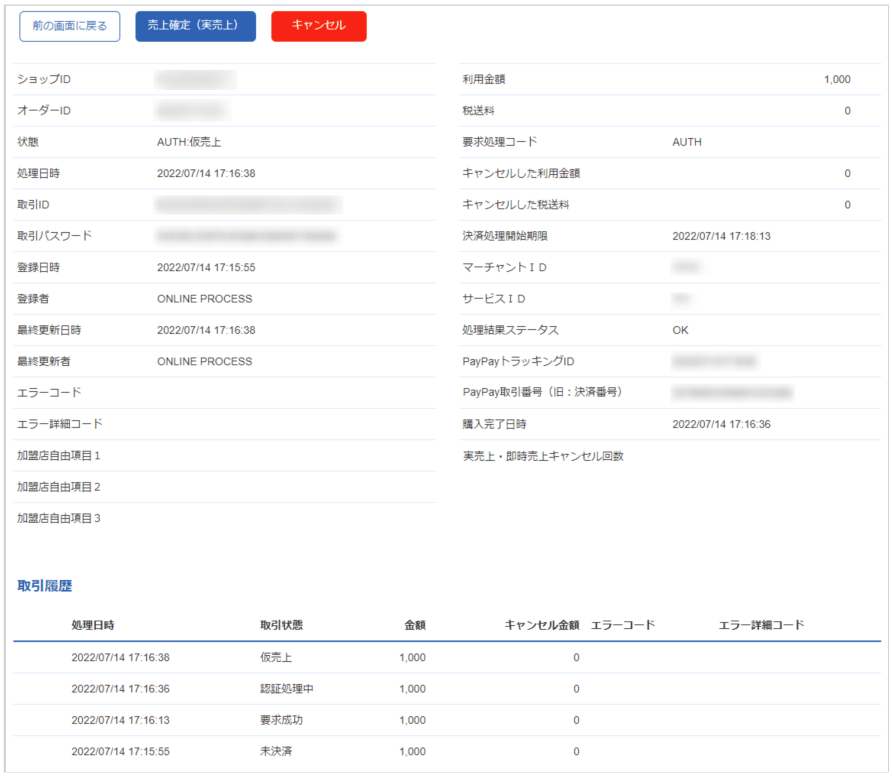892x776 pixels.
Task: Select the 利用金額 value 1,000
Action: [837, 80]
